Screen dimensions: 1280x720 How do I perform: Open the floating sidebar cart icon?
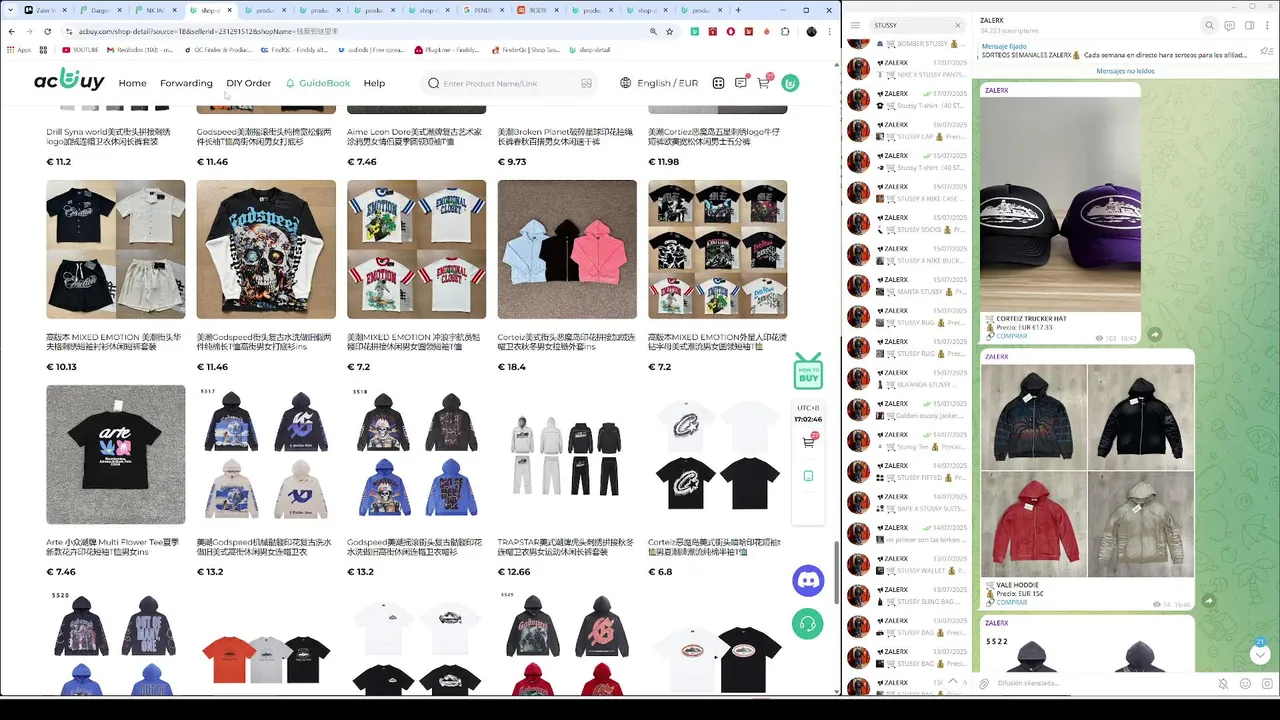(808, 441)
